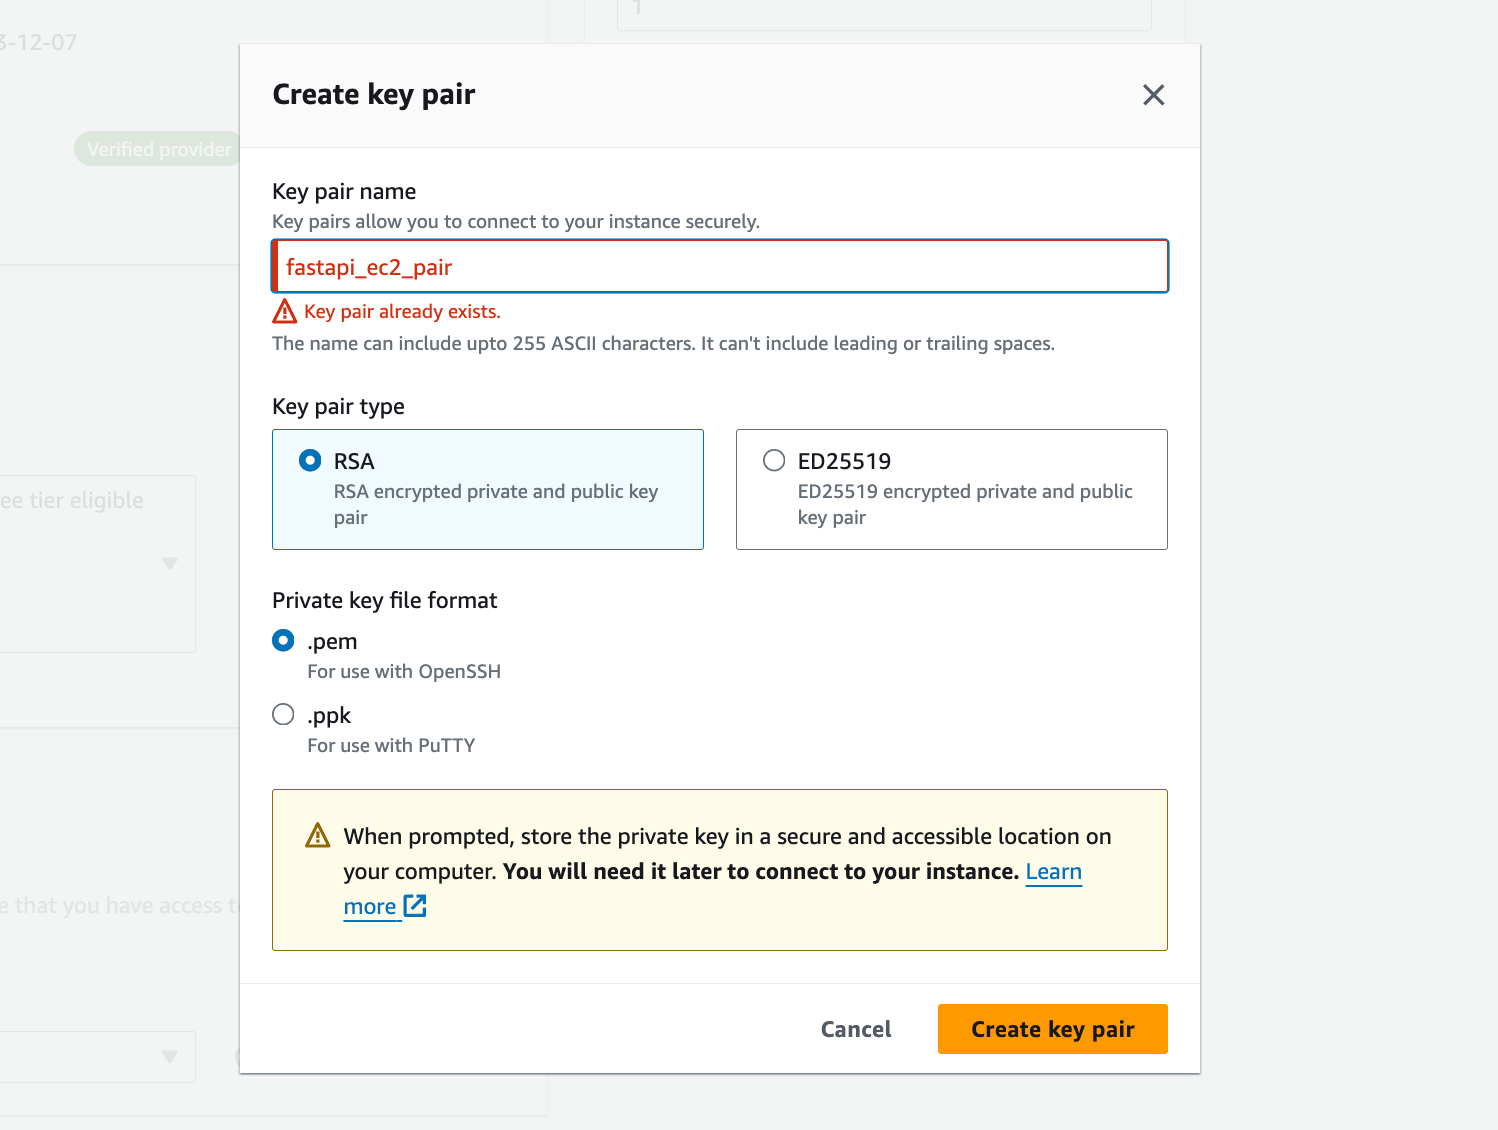Click the Verified provider badge
The height and width of the screenshot is (1130, 1498).
158,149
